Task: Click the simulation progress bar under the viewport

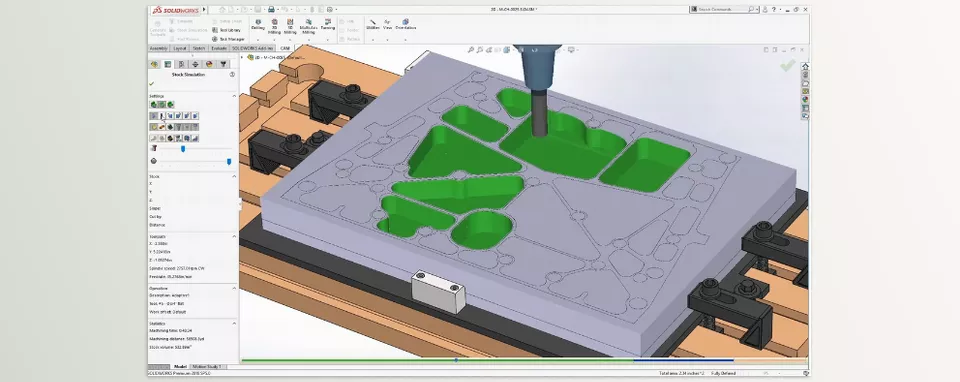Action: pos(524,360)
